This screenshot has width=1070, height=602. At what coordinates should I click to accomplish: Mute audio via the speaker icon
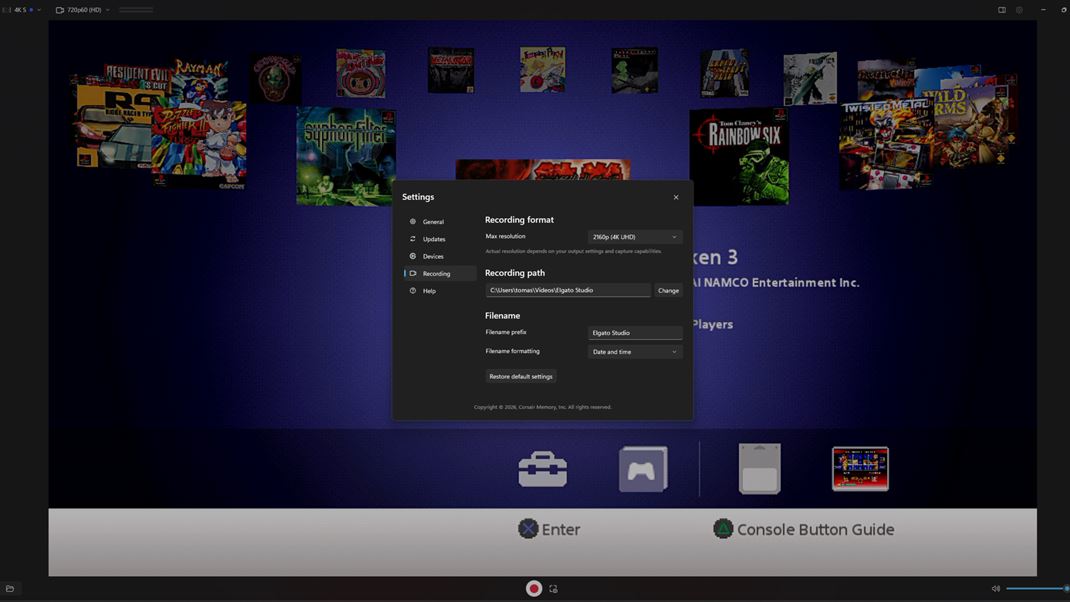pyautogui.click(x=996, y=588)
